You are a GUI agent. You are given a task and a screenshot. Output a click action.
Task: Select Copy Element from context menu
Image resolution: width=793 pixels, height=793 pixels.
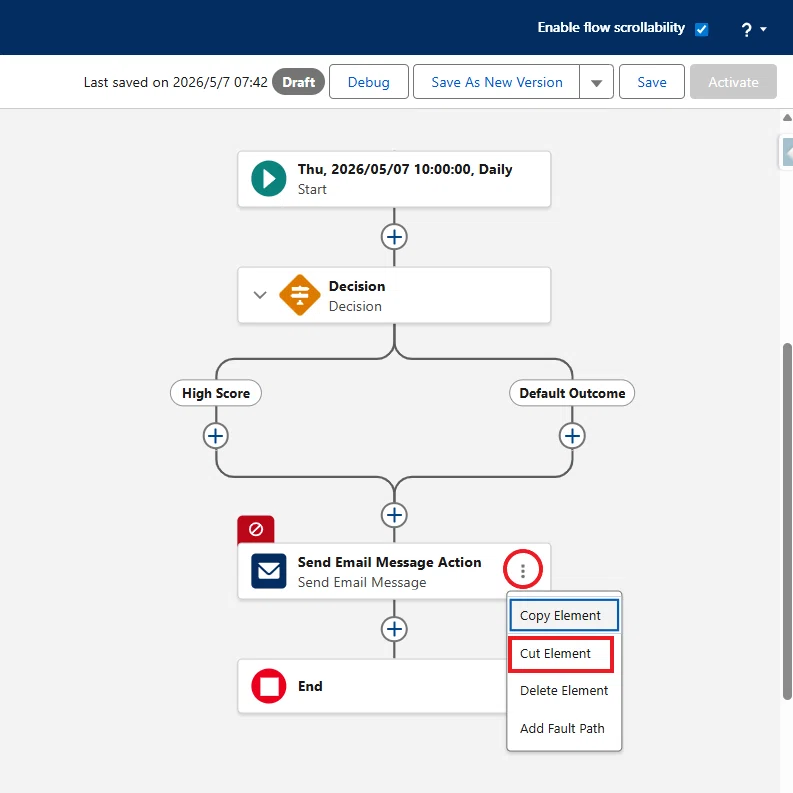564,615
